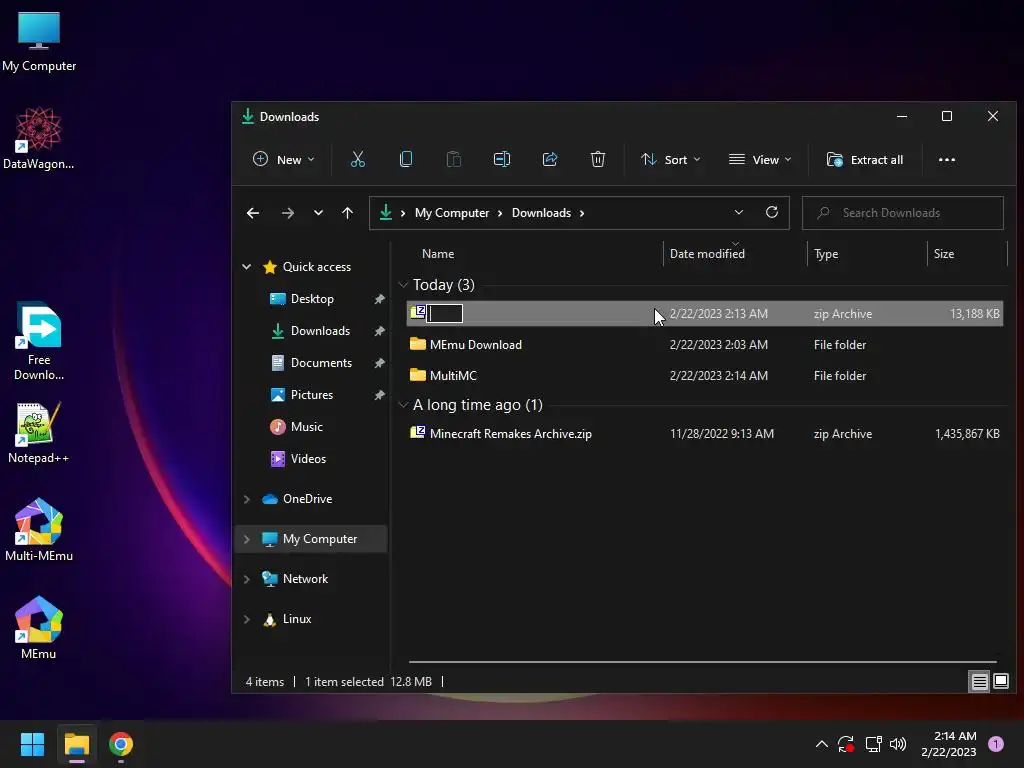Screen dimensions: 1024x768
Task: Select the MultiMC folder
Action: (x=705, y=376)
